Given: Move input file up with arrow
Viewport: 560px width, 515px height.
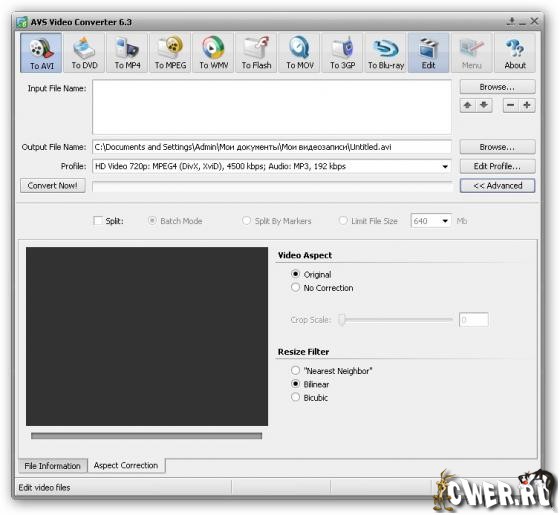Looking at the screenshot, I should (x=468, y=105).
